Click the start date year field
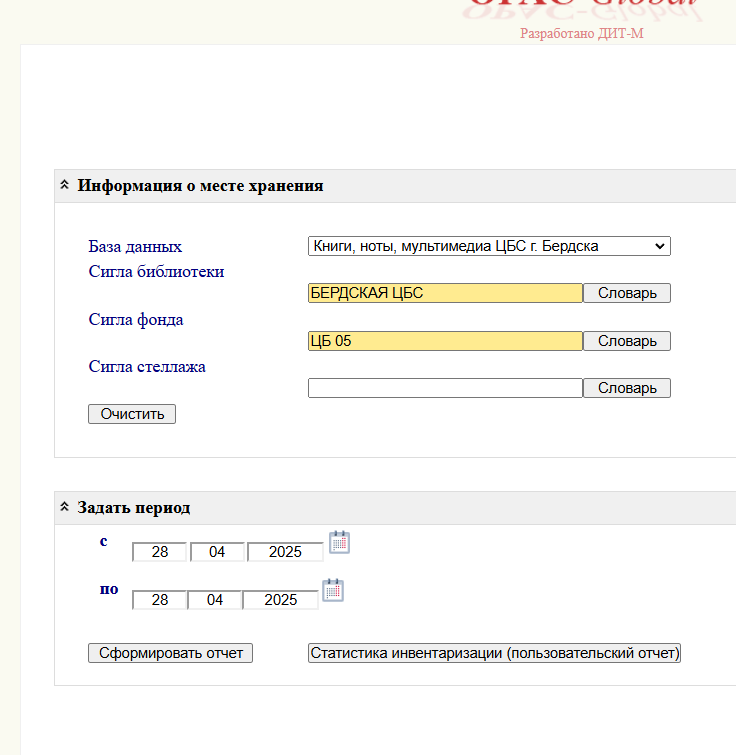736x755 pixels. coord(285,552)
